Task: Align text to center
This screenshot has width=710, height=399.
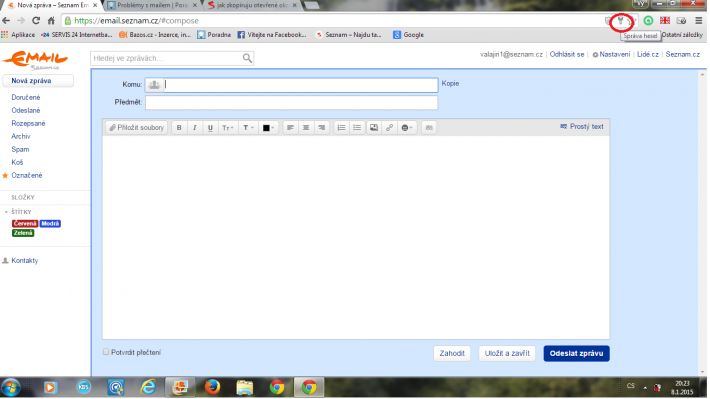Action: point(306,128)
